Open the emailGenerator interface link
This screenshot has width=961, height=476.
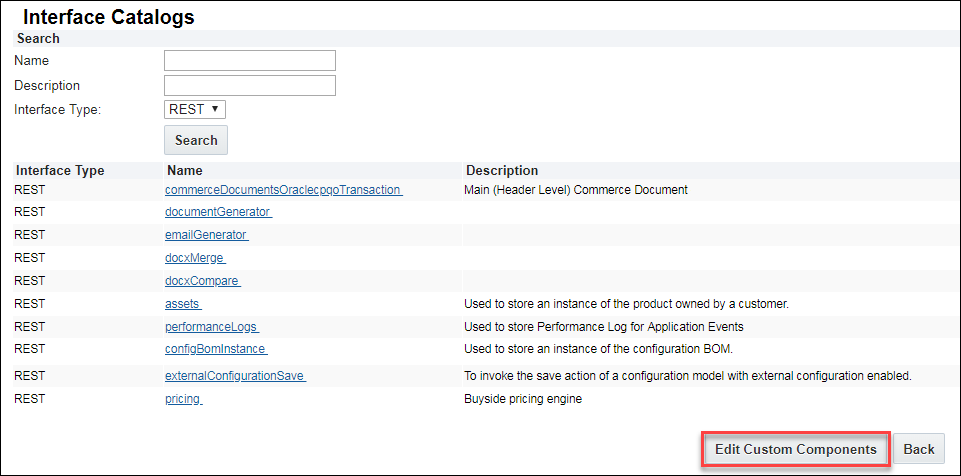(x=206, y=235)
